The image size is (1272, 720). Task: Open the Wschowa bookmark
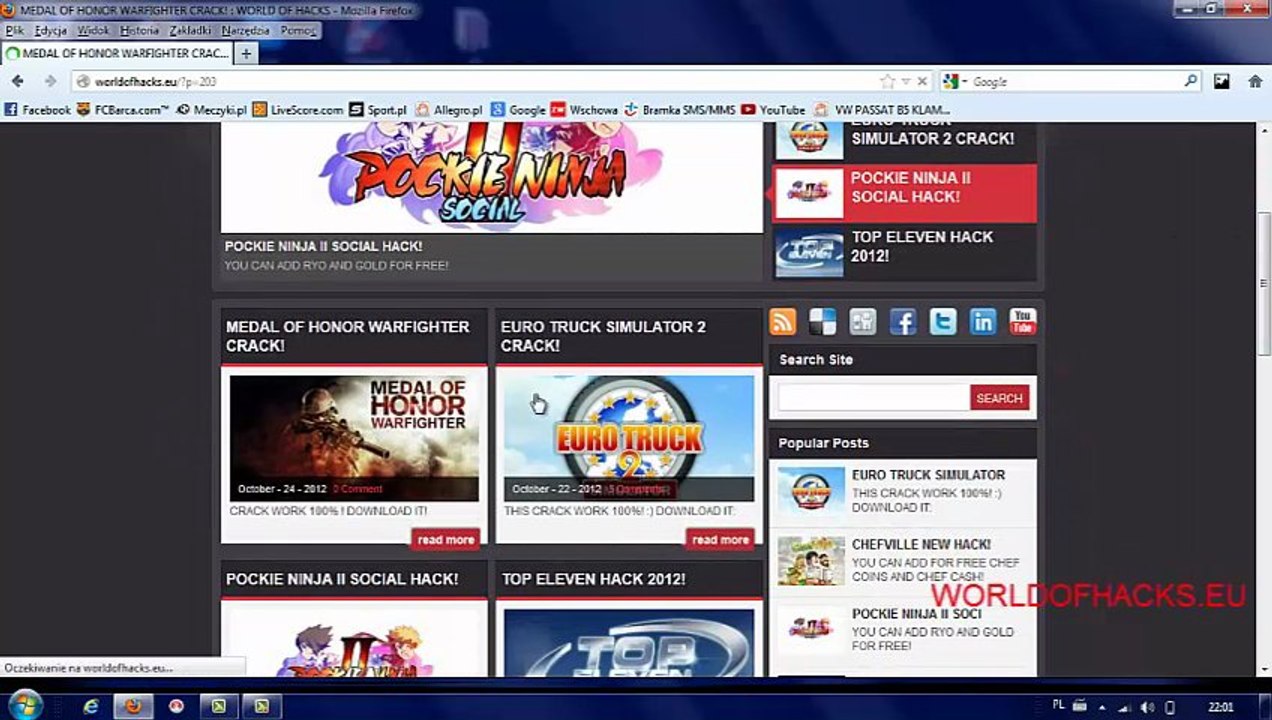[x=585, y=110]
